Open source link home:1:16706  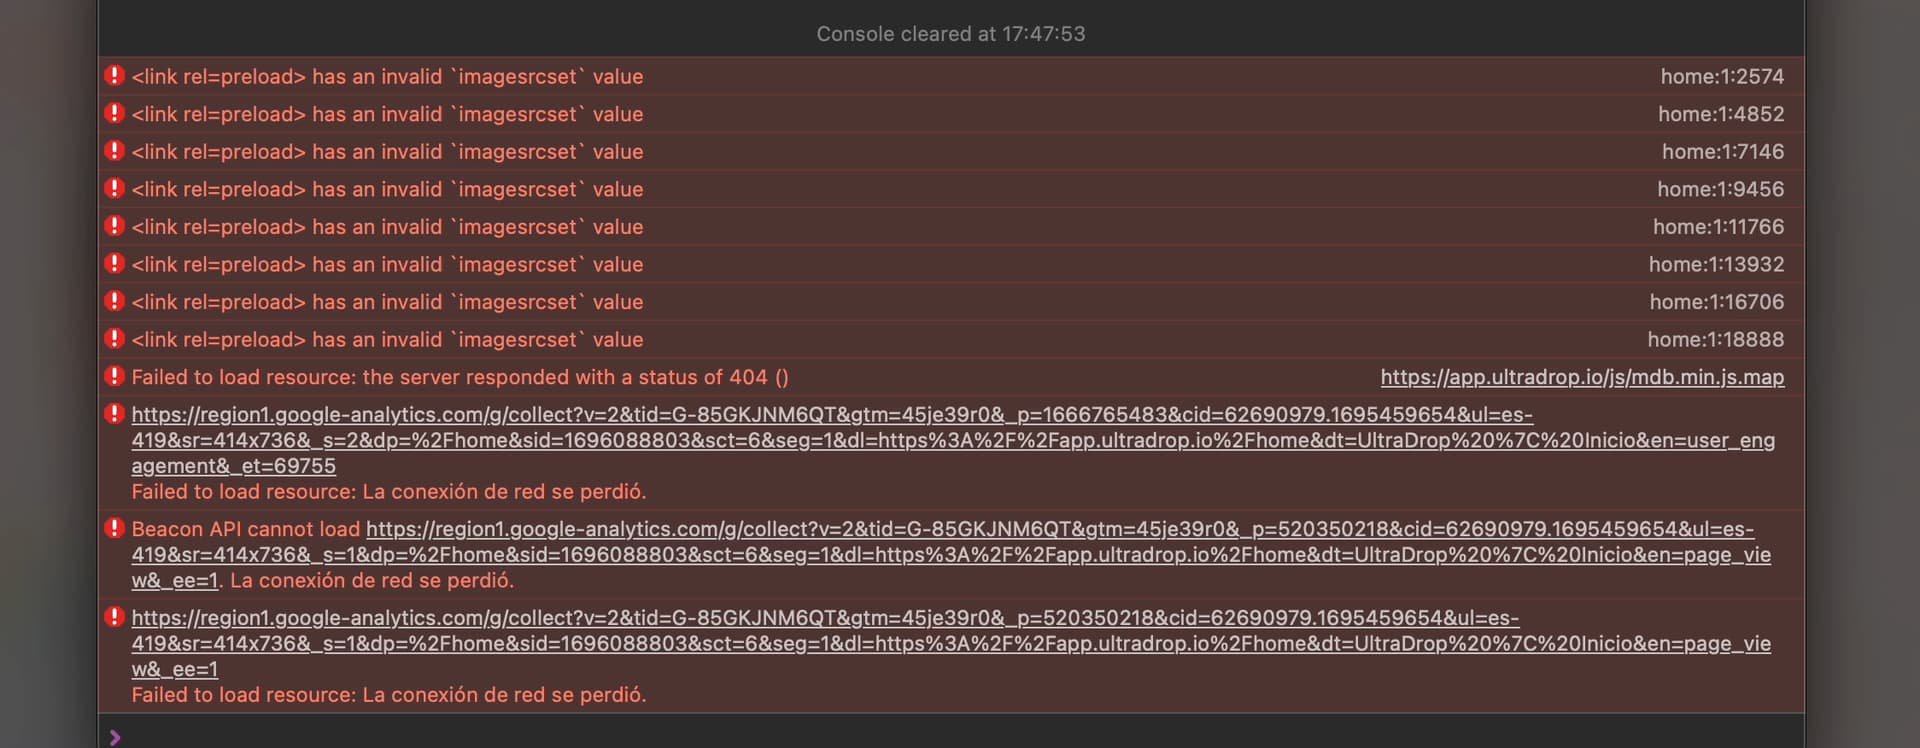[1717, 301]
